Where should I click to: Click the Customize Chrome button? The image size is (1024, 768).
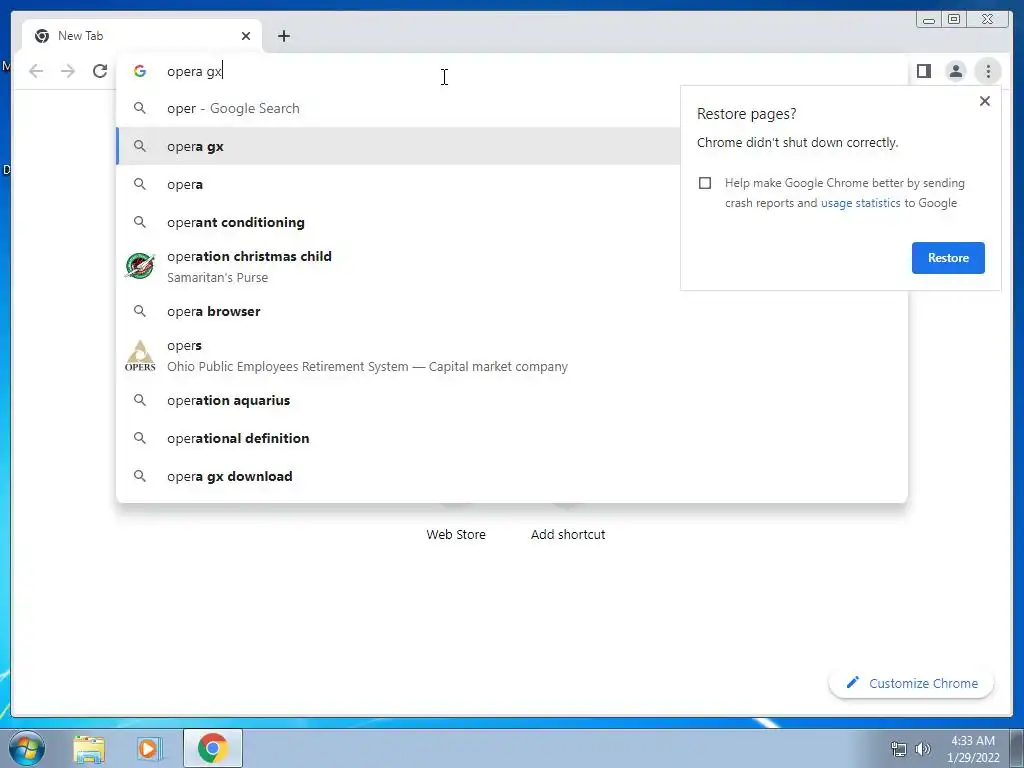coord(912,683)
